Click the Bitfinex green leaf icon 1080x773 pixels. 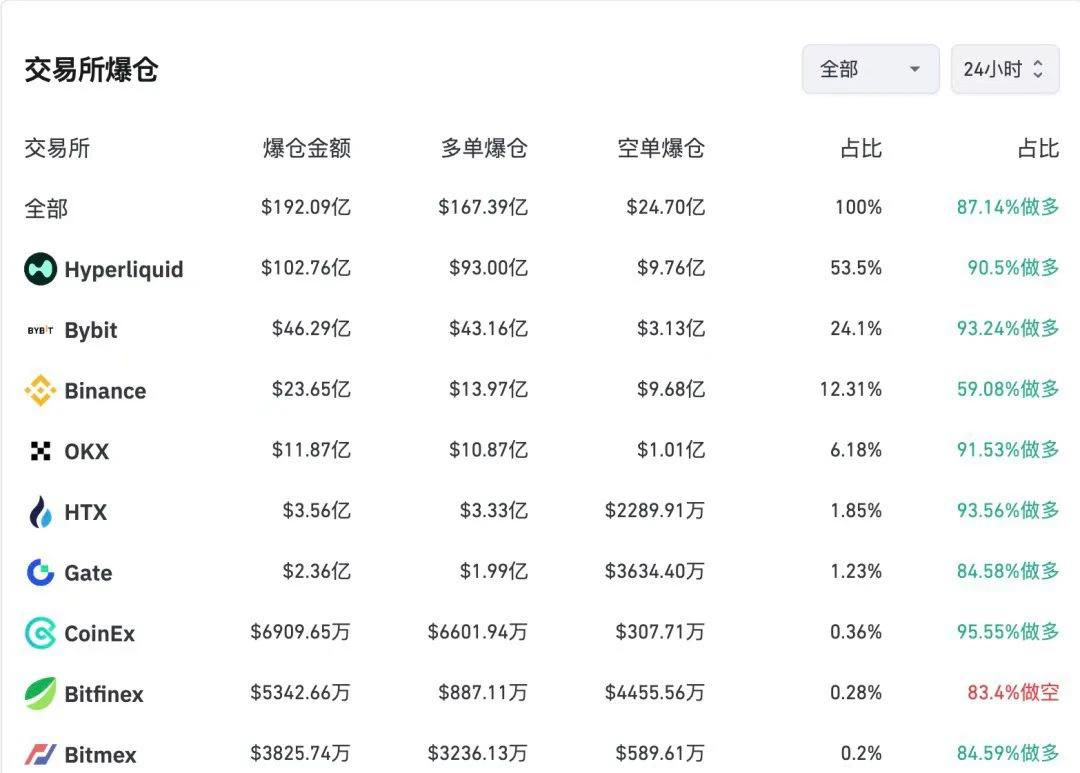point(41,694)
